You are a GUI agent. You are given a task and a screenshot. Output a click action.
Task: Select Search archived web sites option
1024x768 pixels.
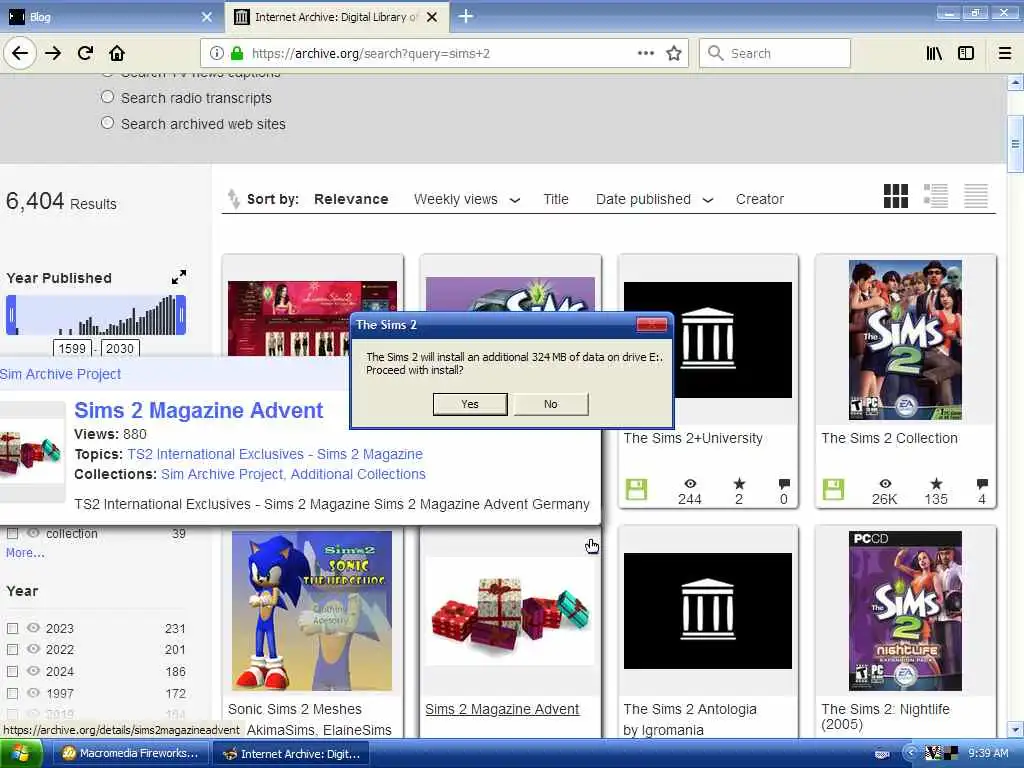[x=108, y=123]
